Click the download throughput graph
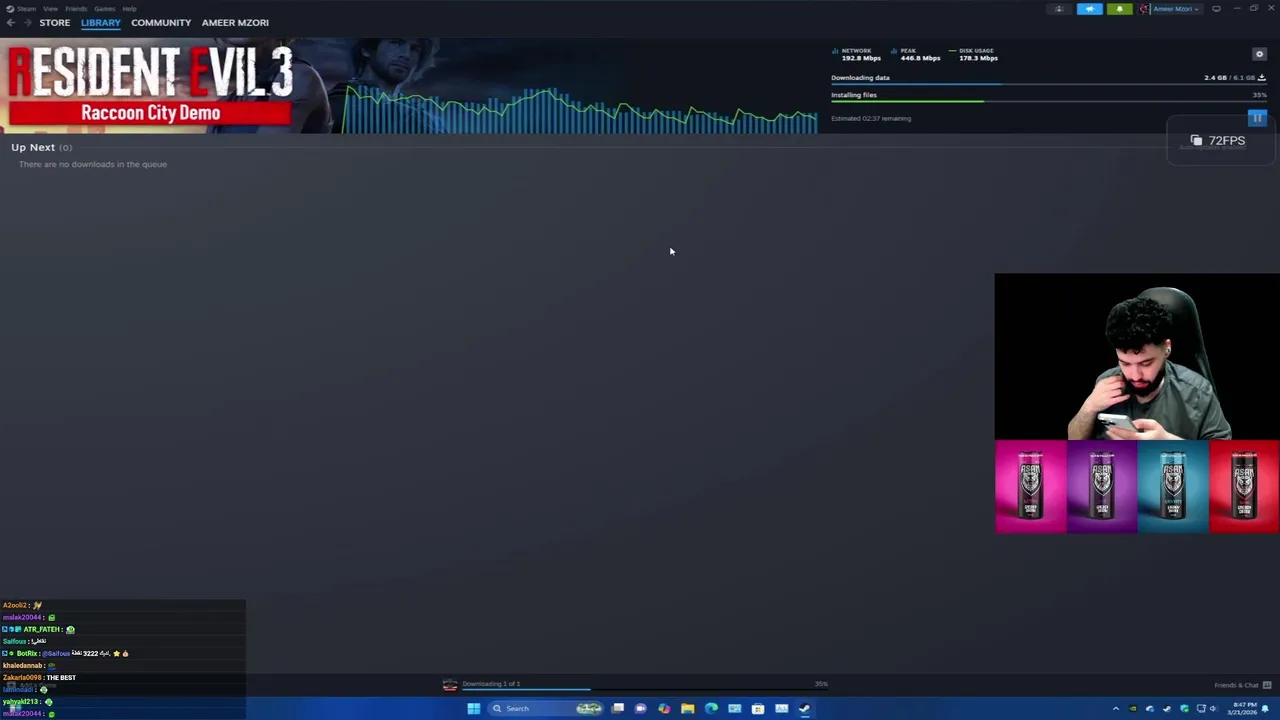This screenshot has height=720, width=1280. (580, 110)
